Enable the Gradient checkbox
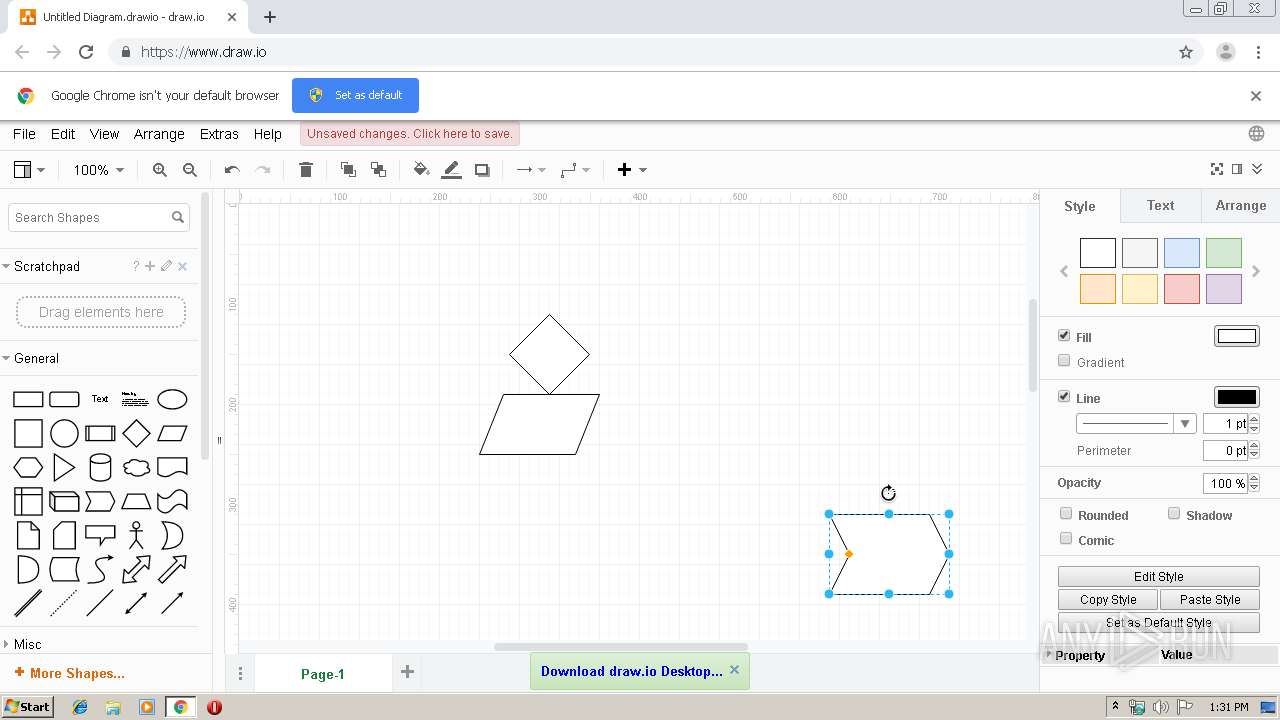1280x720 pixels. 1064,361
